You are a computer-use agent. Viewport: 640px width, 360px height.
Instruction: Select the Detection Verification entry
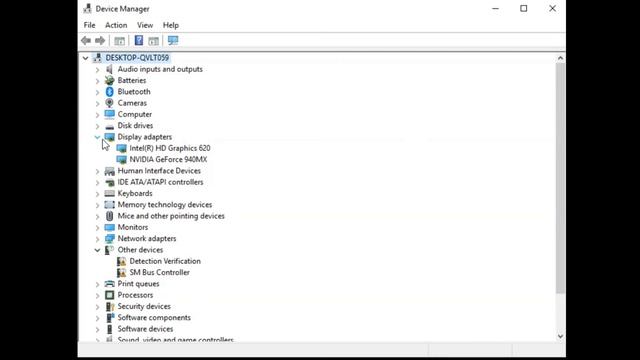click(165, 261)
